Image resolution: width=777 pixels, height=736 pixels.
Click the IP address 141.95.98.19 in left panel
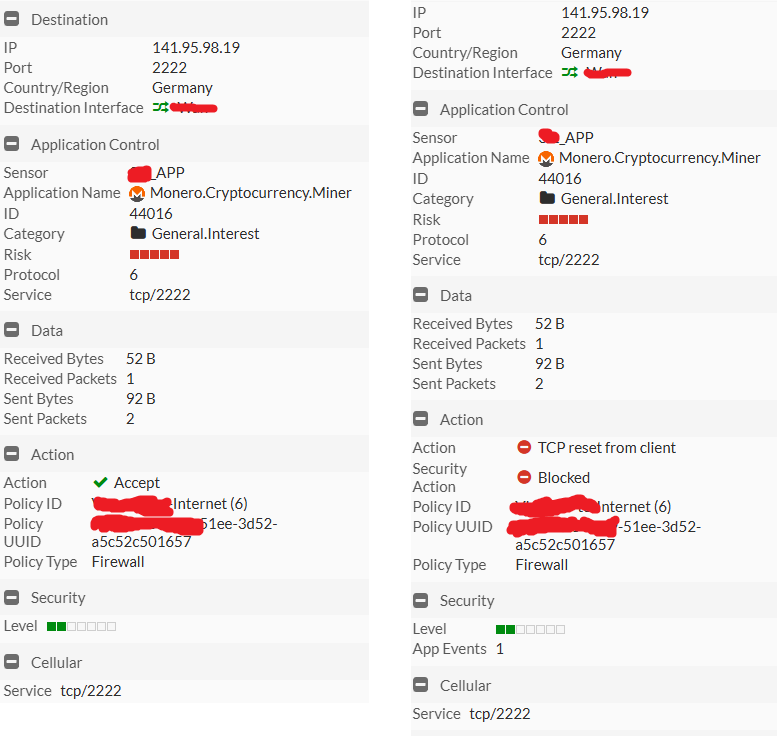(x=196, y=47)
